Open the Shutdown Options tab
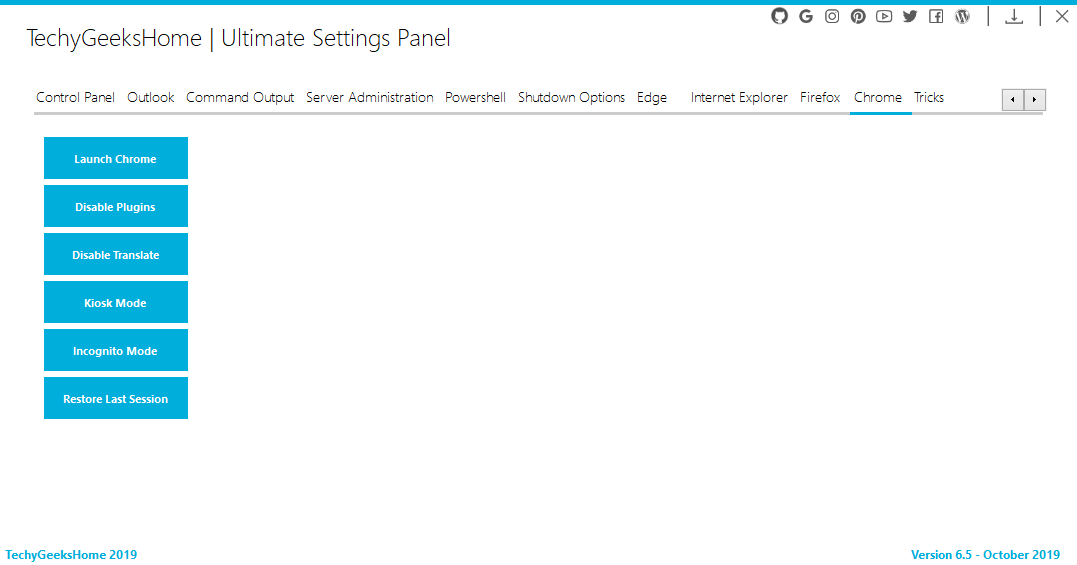The image size is (1077, 565). coord(571,97)
